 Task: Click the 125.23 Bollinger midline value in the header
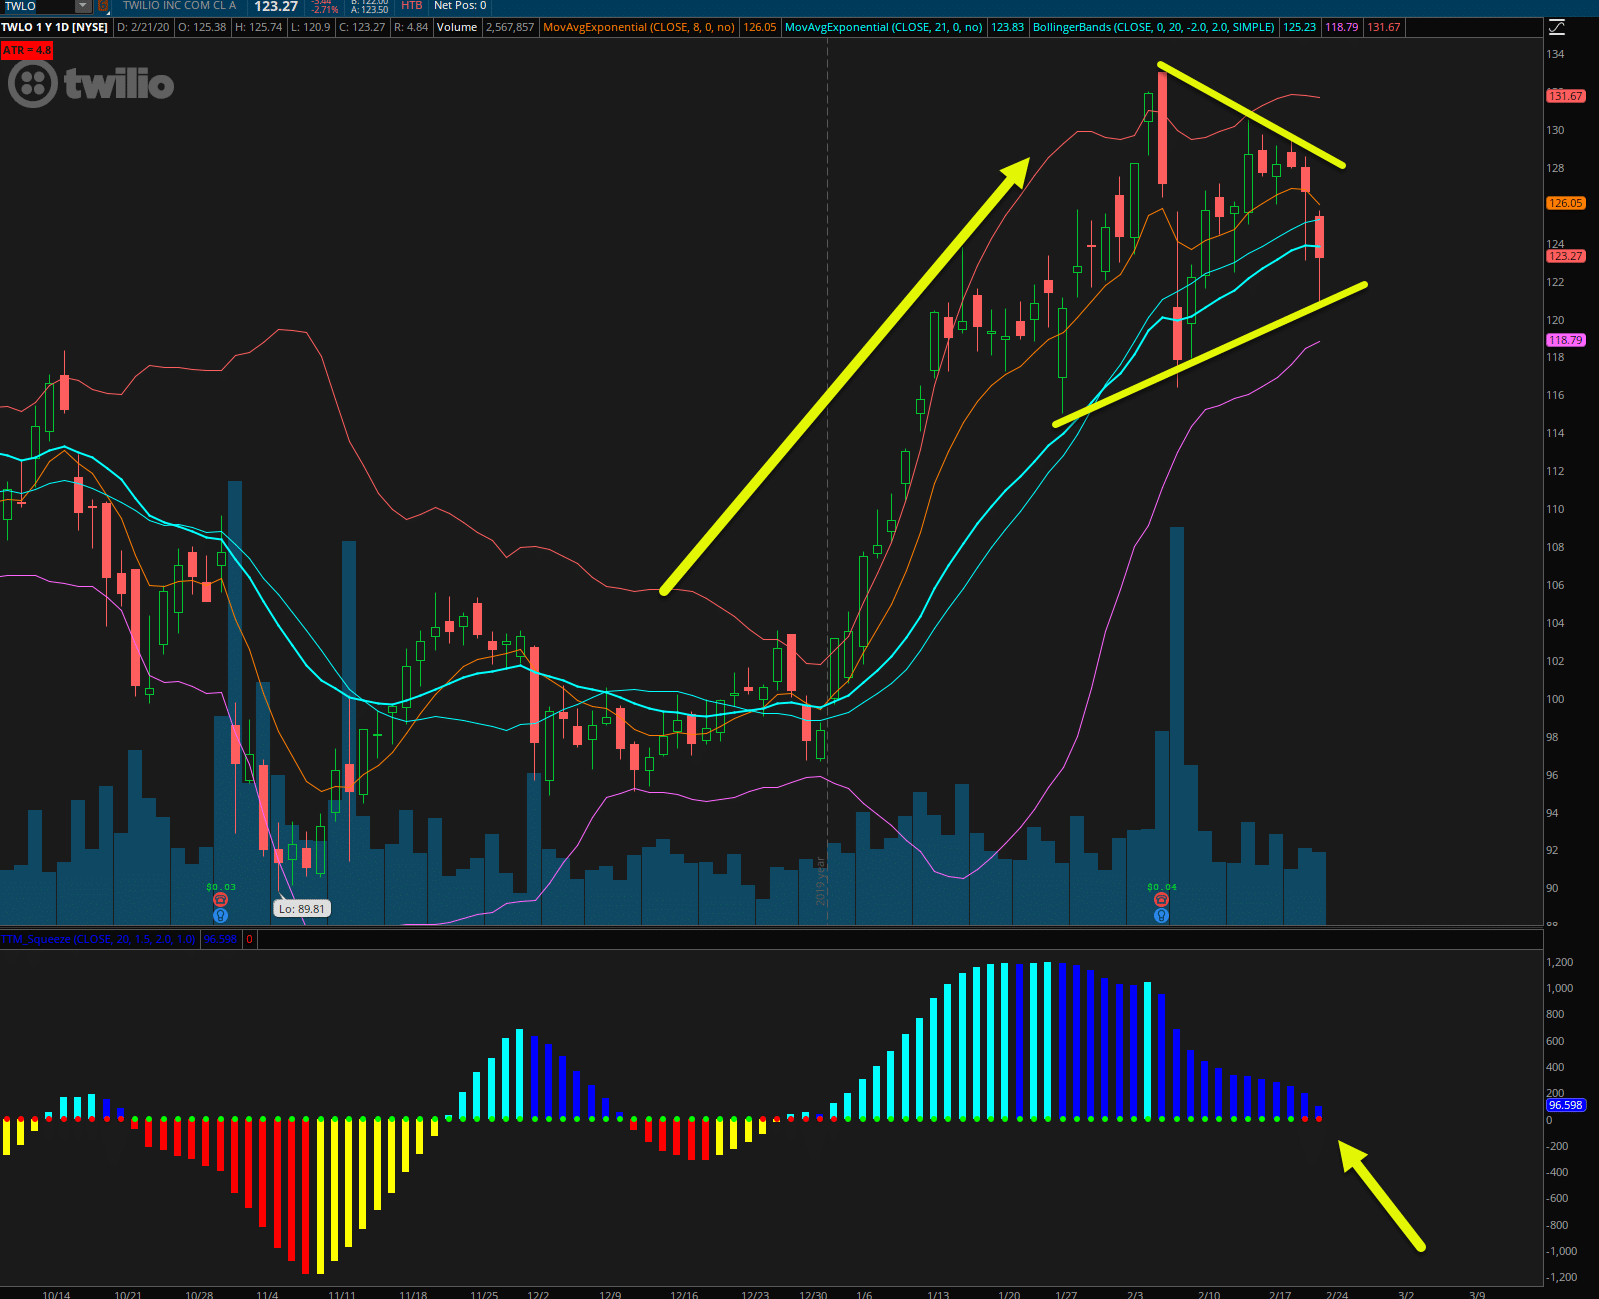pos(1299,27)
